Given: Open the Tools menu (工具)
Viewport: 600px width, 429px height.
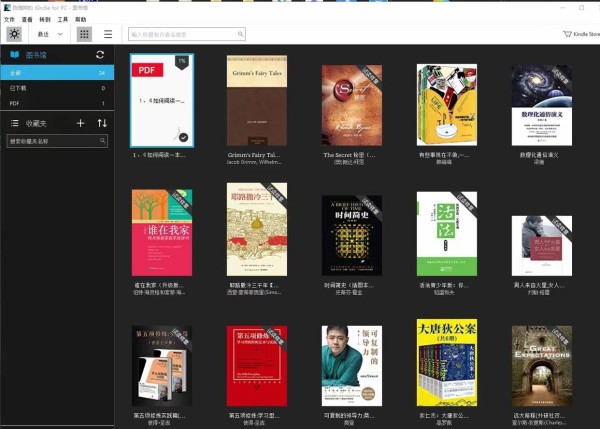Looking at the screenshot, I should pyautogui.click(x=62, y=20).
